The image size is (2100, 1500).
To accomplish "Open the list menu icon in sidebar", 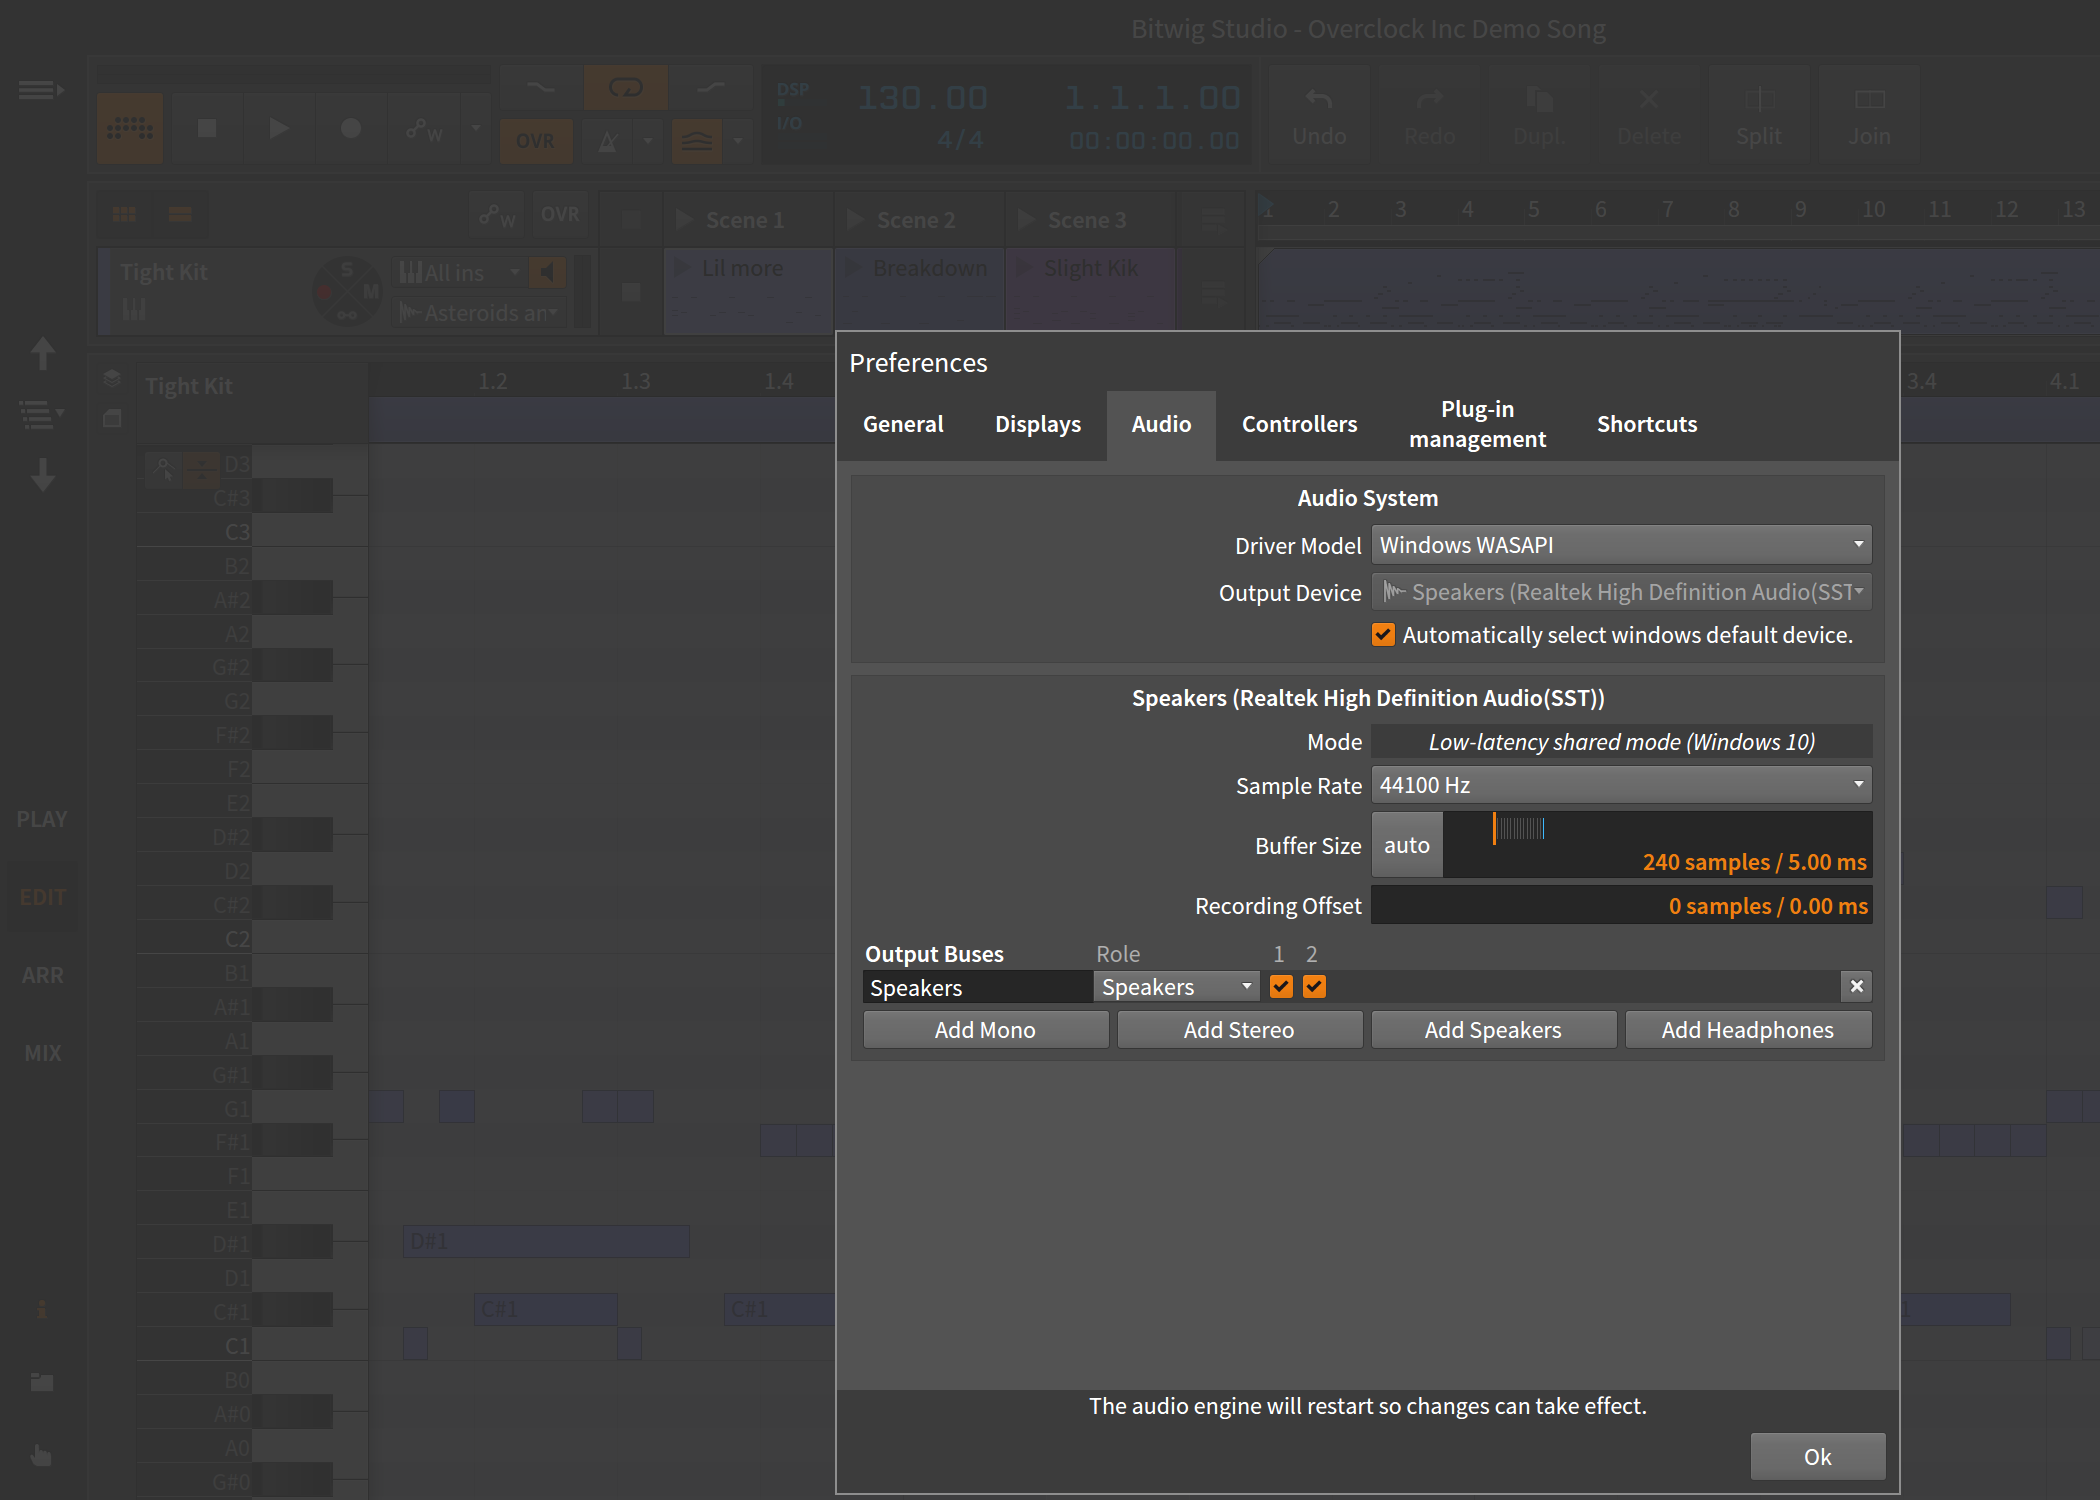I will coord(42,414).
